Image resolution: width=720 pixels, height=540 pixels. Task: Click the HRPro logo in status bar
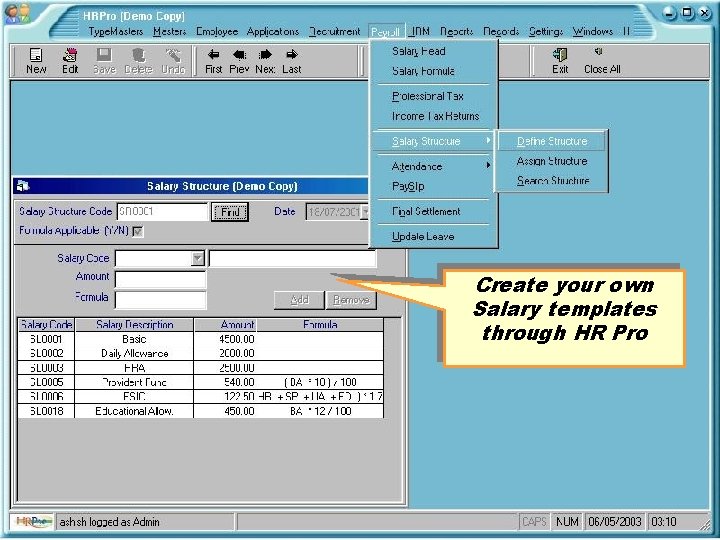click(34, 522)
